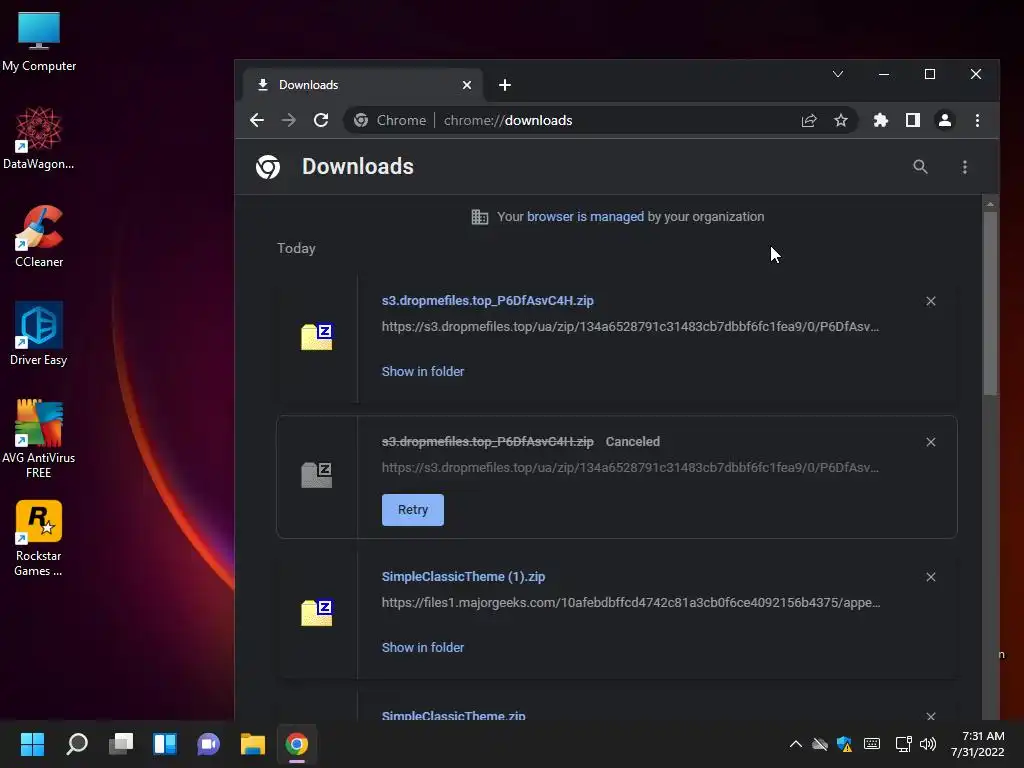
Task: Select the Downloads tab
Action: click(x=362, y=85)
